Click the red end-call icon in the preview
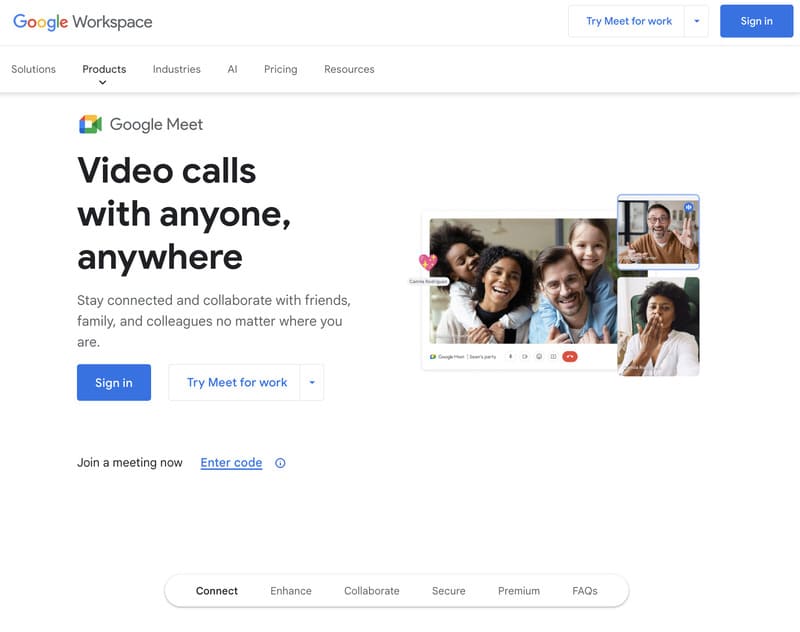 tap(568, 357)
